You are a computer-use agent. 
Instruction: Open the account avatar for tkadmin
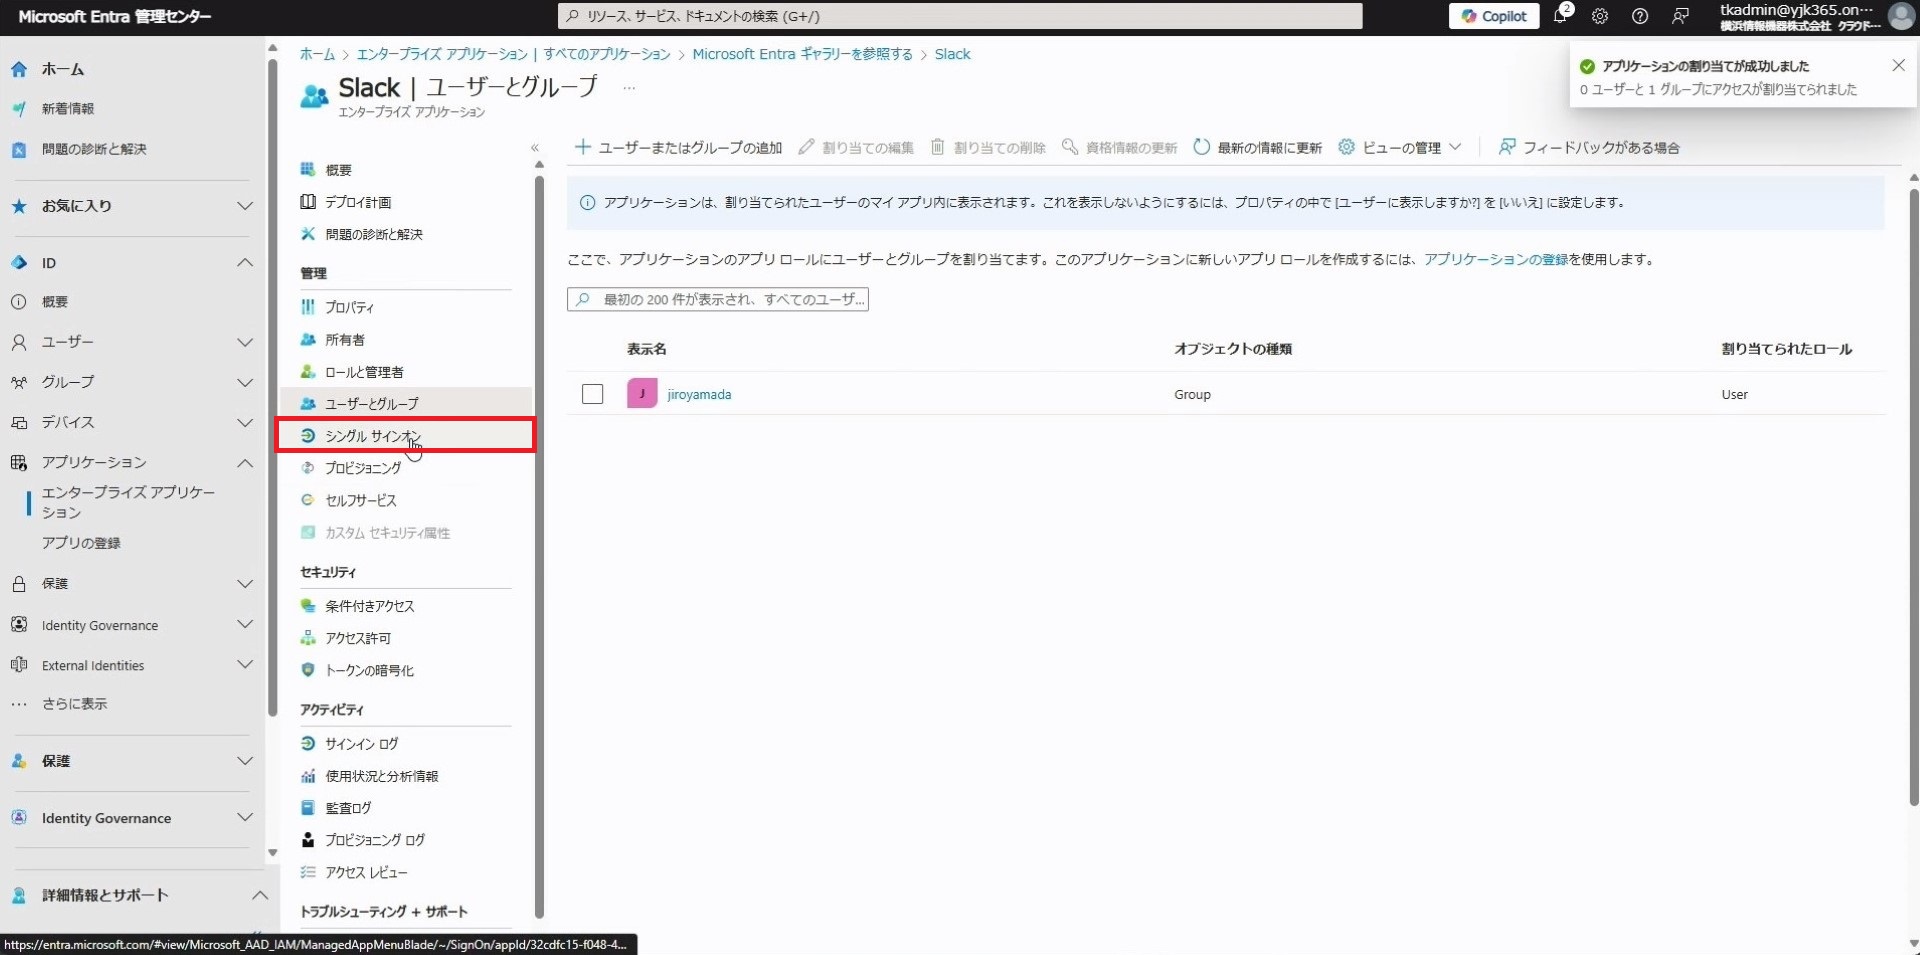coord(1901,16)
